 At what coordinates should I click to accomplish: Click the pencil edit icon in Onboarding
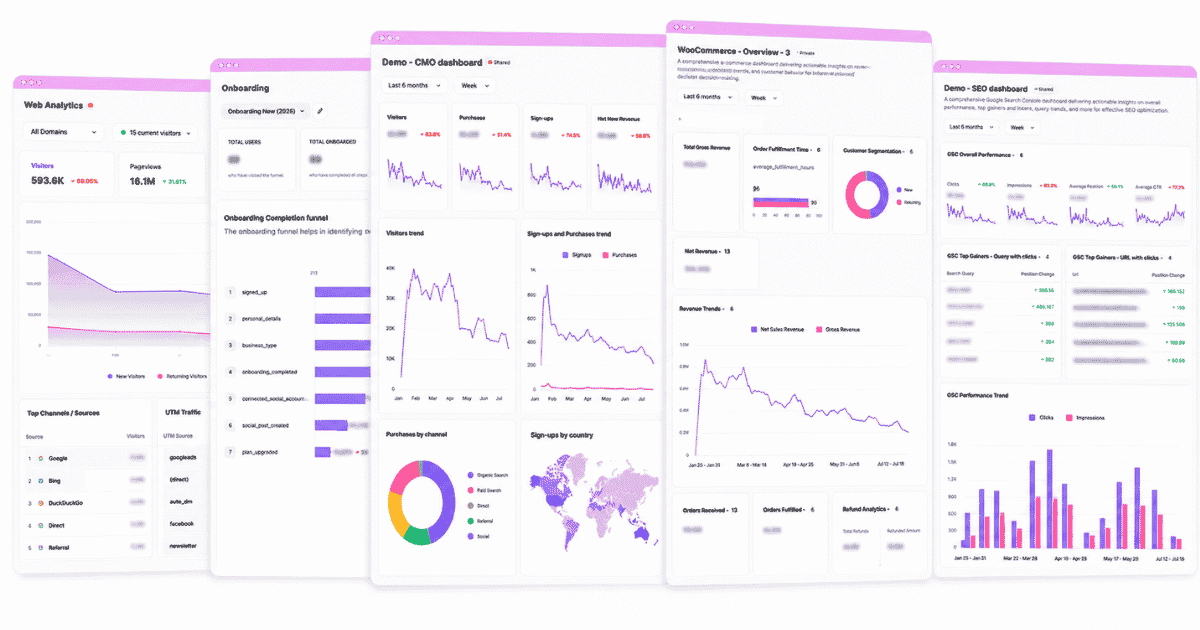[320, 110]
